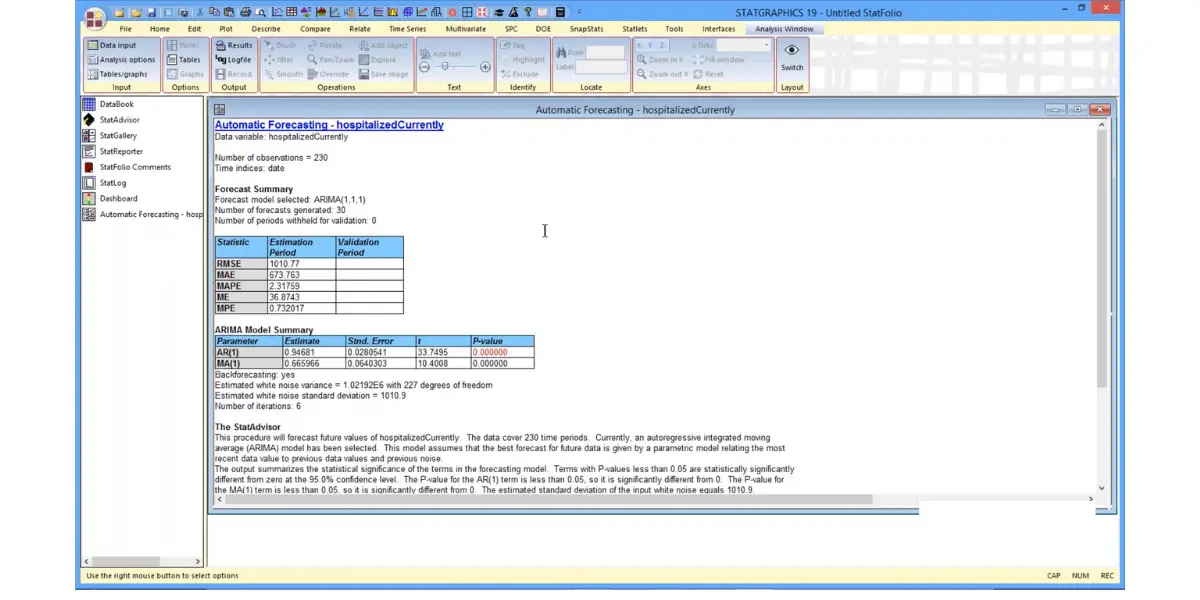
Task: Click the REC indicator in status bar
Action: [x=1107, y=576]
